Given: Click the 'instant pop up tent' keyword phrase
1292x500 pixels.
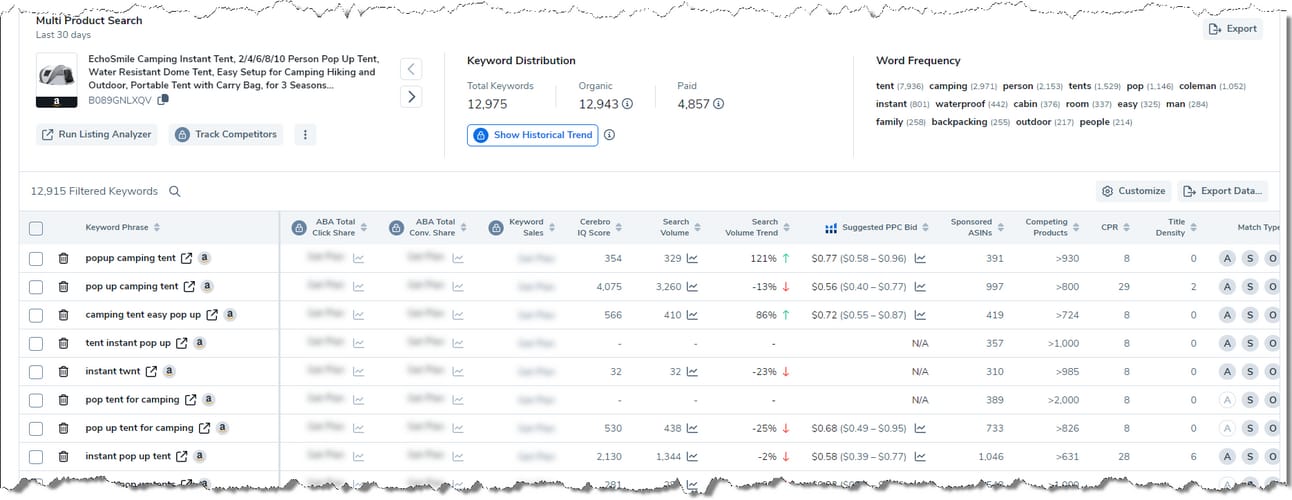Looking at the screenshot, I should click(128, 457).
